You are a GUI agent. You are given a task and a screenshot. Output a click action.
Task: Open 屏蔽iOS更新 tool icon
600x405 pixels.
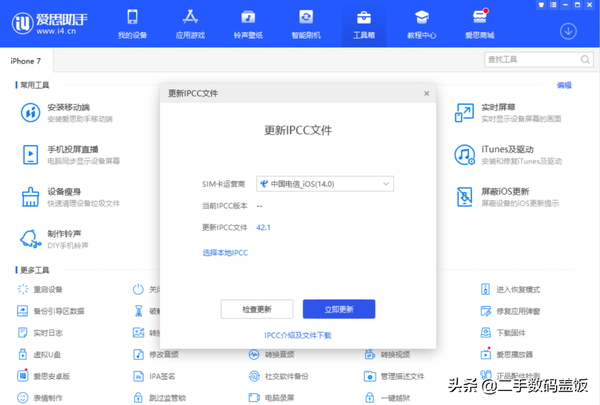(464, 197)
